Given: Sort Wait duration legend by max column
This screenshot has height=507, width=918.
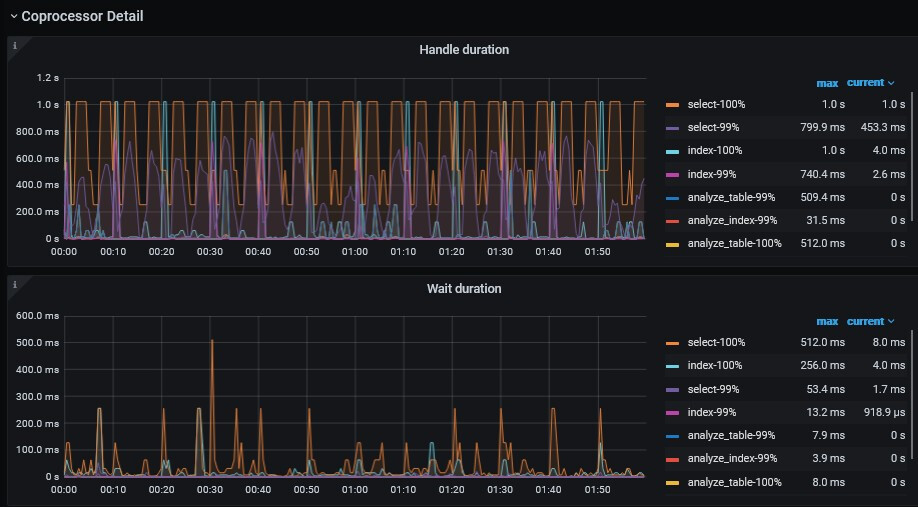Looking at the screenshot, I should (826, 322).
